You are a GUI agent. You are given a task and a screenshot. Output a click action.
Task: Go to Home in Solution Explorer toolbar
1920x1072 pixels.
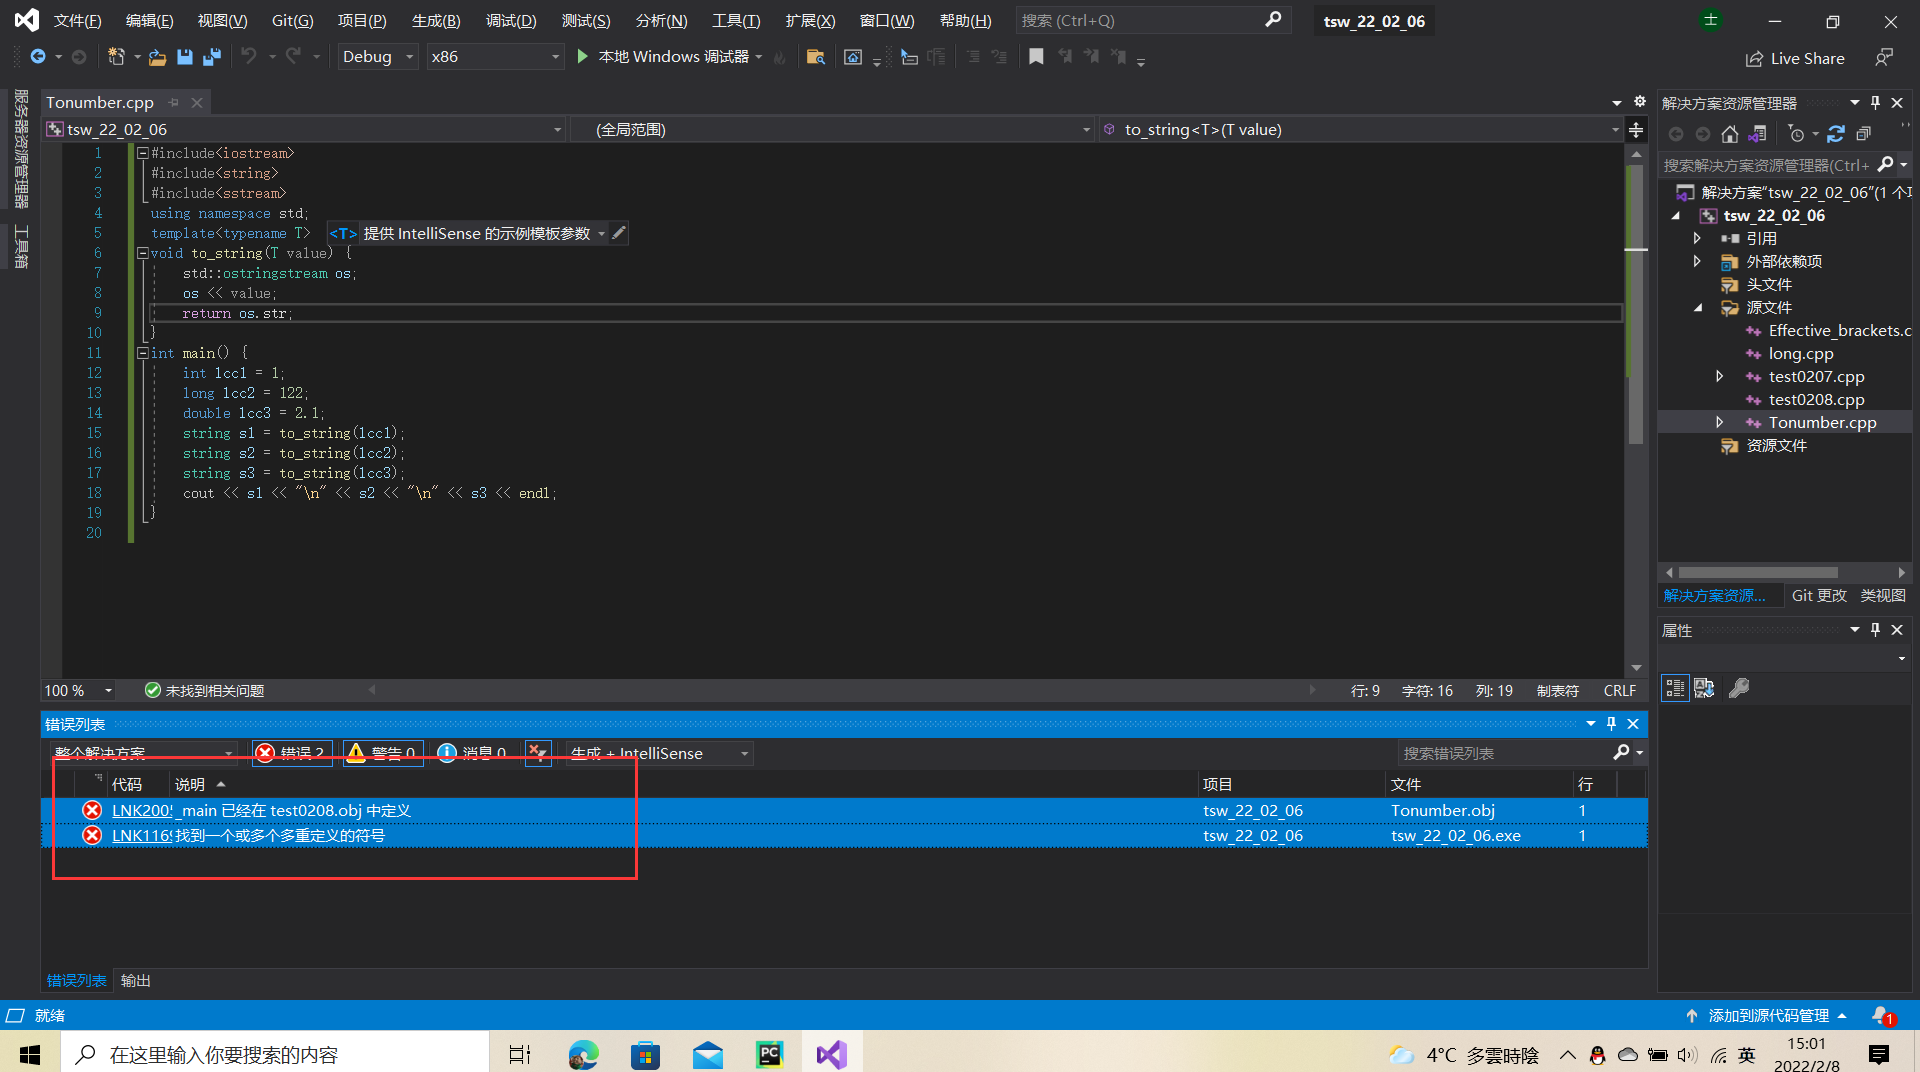coord(1730,134)
